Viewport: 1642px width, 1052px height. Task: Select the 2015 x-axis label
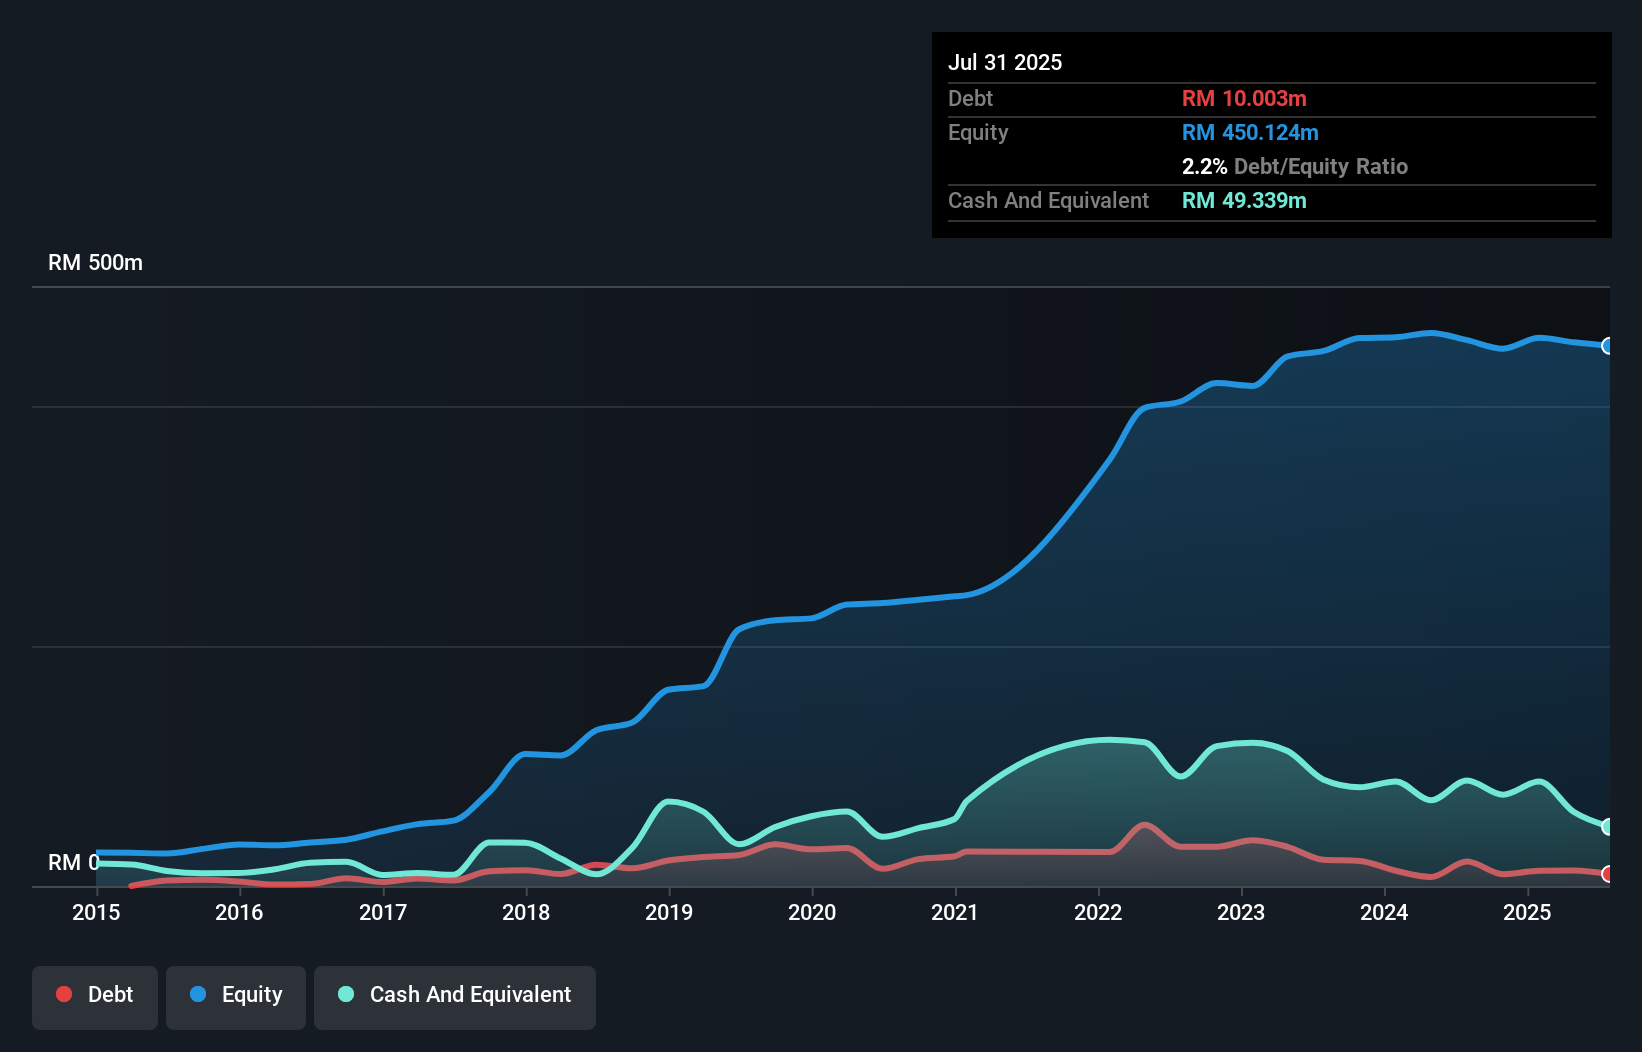point(96,912)
